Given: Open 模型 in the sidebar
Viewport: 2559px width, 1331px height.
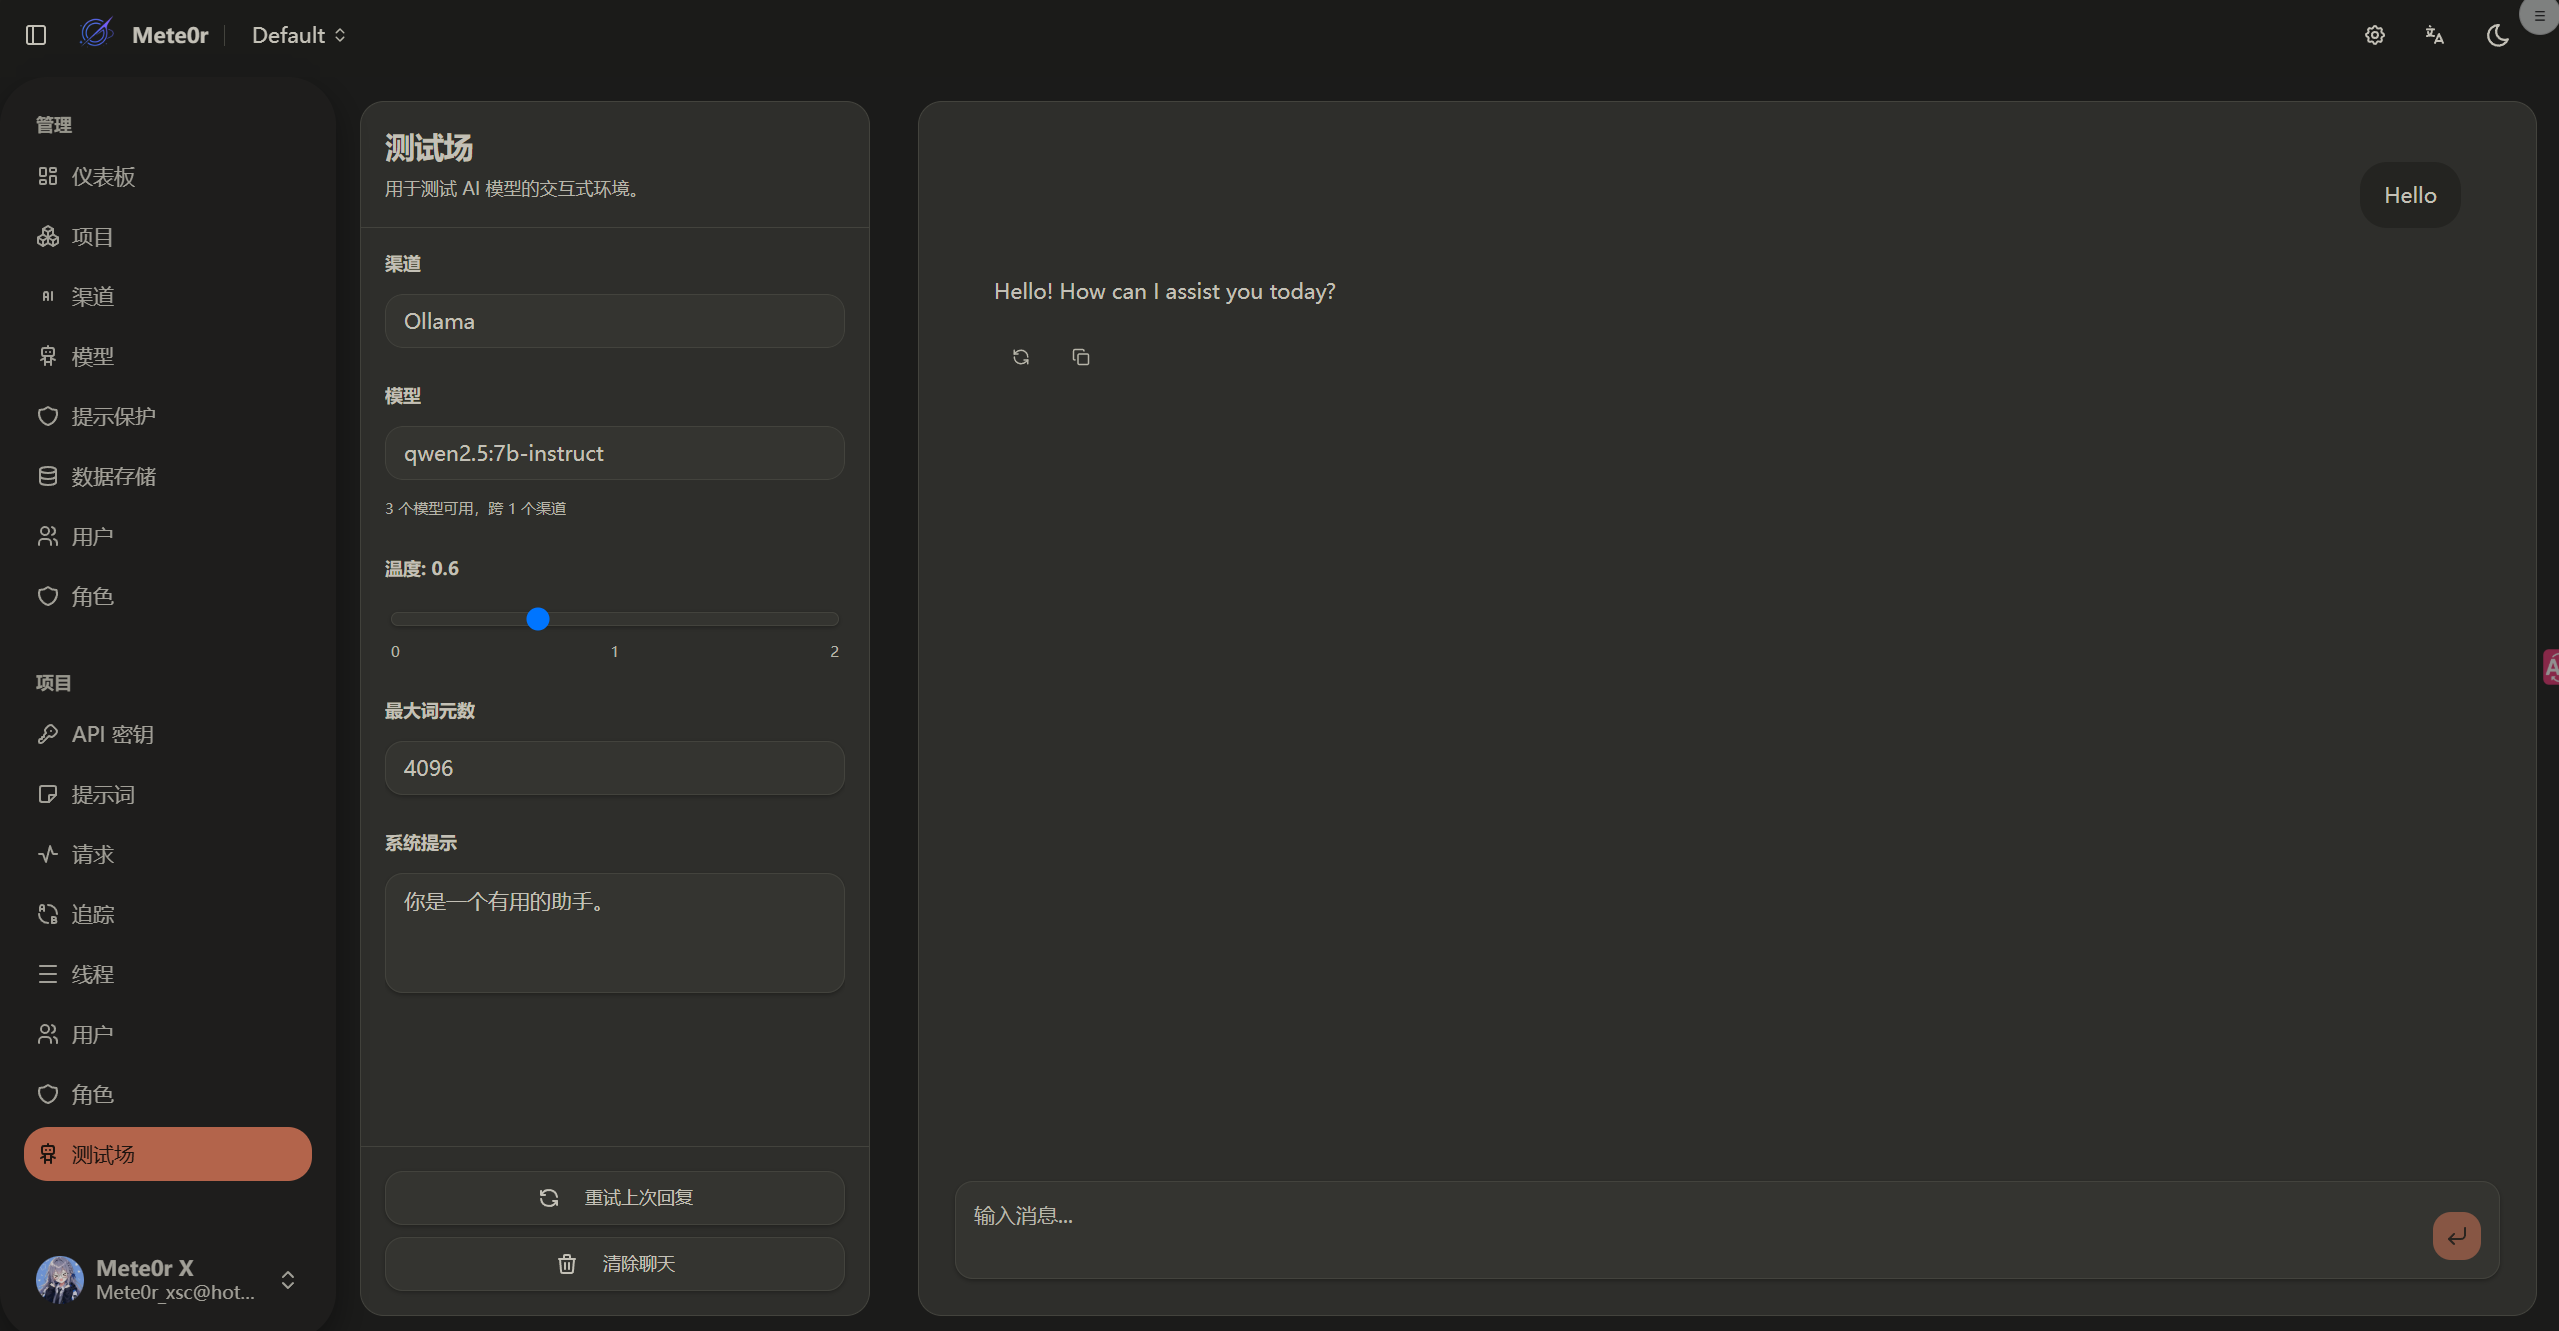Looking at the screenshot, I should [168, 357].
